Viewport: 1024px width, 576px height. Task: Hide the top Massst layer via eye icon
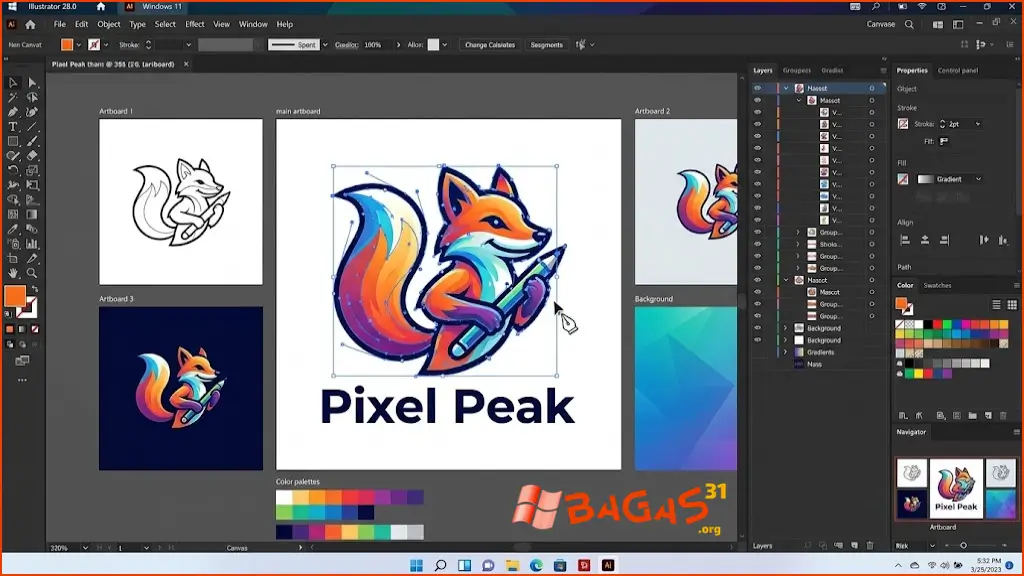tap(758, 88)
